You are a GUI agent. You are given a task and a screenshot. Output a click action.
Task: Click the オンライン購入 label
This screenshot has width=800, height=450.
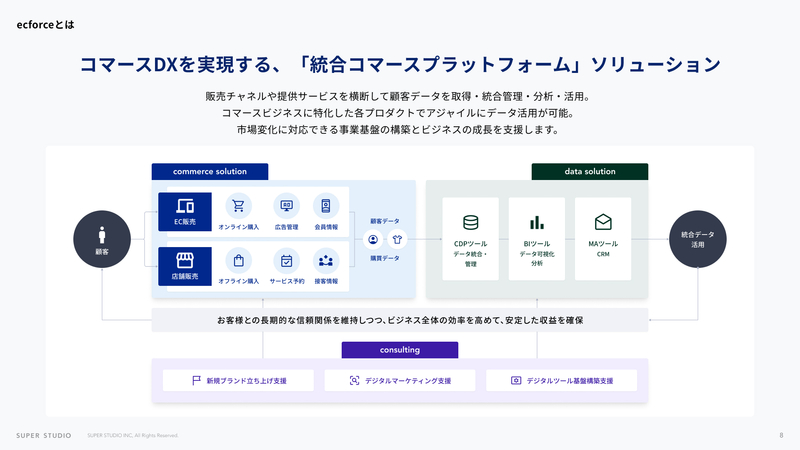(x=238, y=227)
